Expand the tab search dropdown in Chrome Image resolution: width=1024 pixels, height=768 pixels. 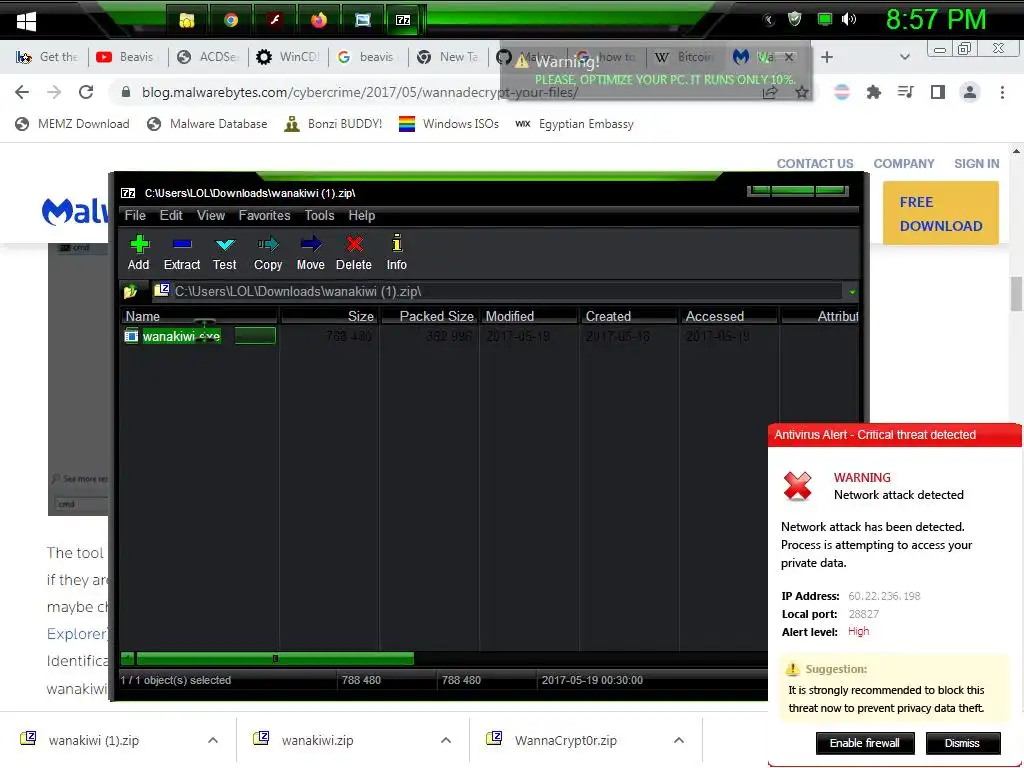click(x=904, y=57)
